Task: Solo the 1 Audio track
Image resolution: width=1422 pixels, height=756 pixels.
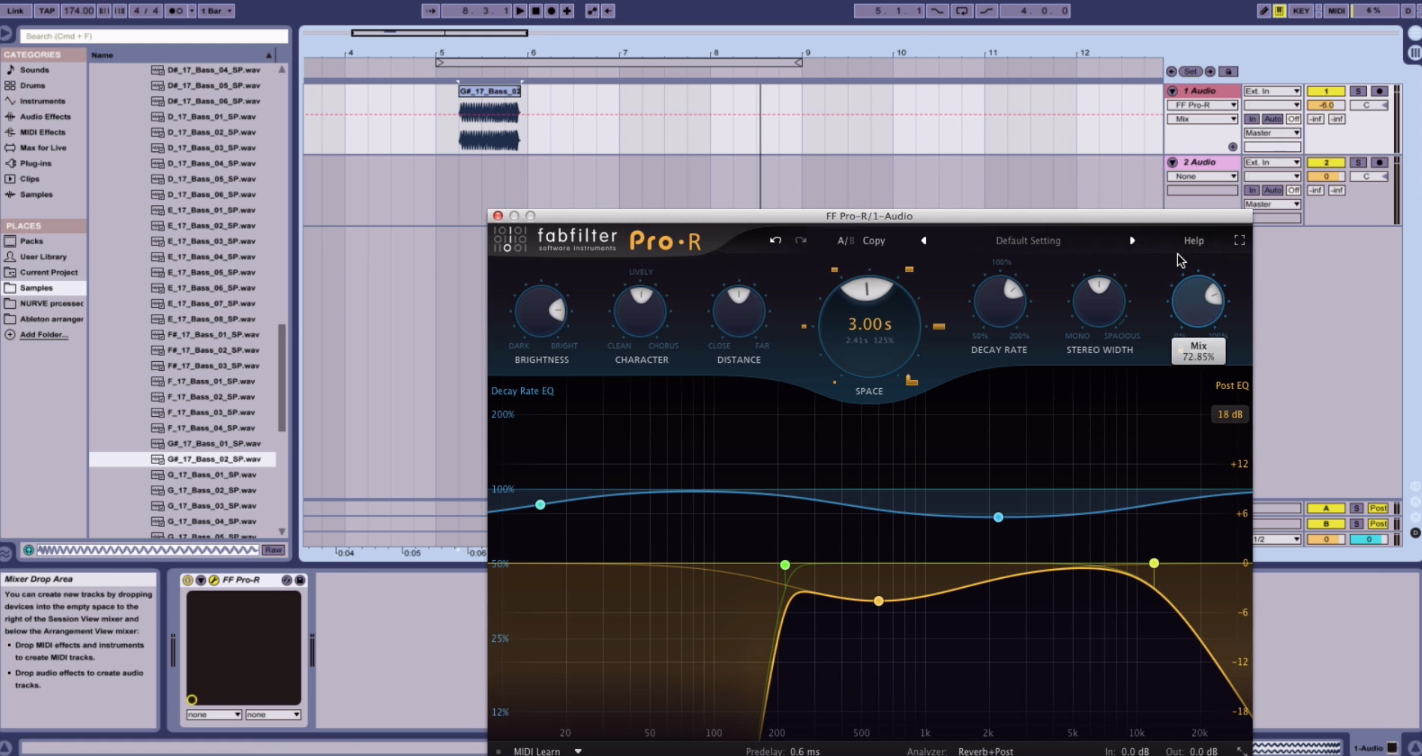Action: 1358,91
